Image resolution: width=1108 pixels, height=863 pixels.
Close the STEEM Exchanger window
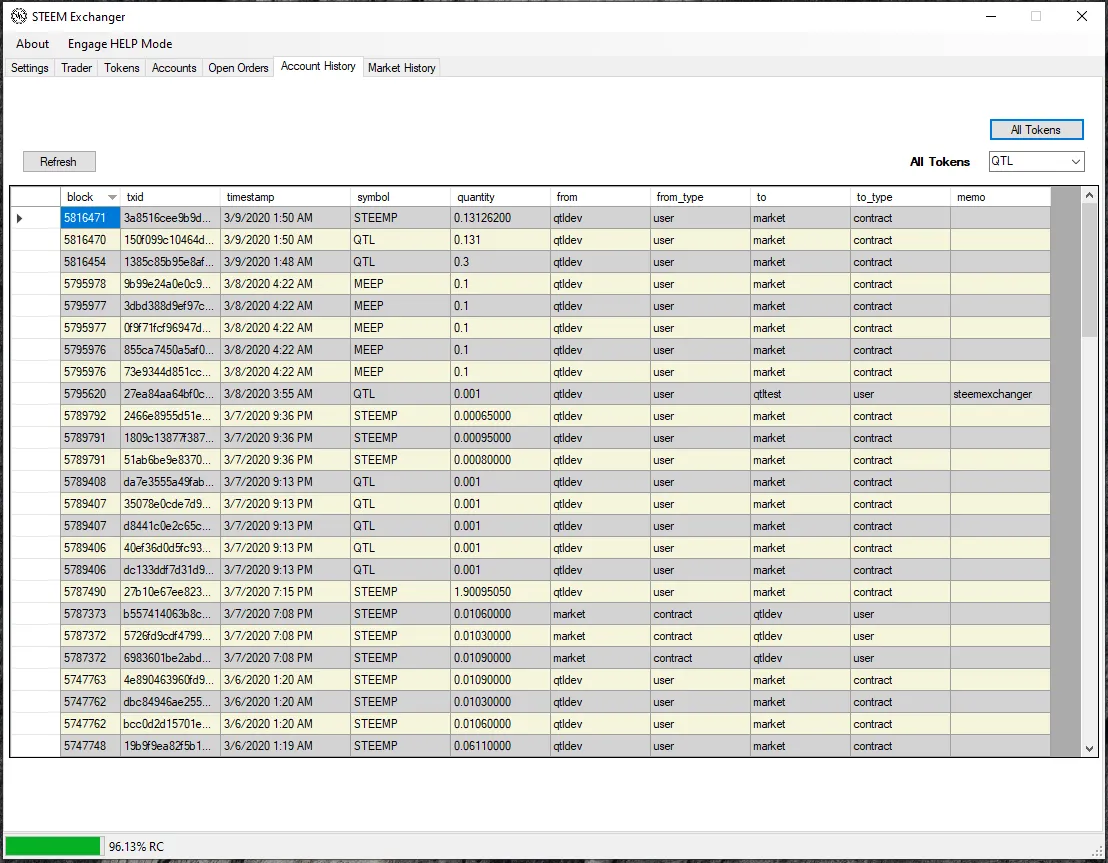pyautogui.click(x=1081, y=16)
